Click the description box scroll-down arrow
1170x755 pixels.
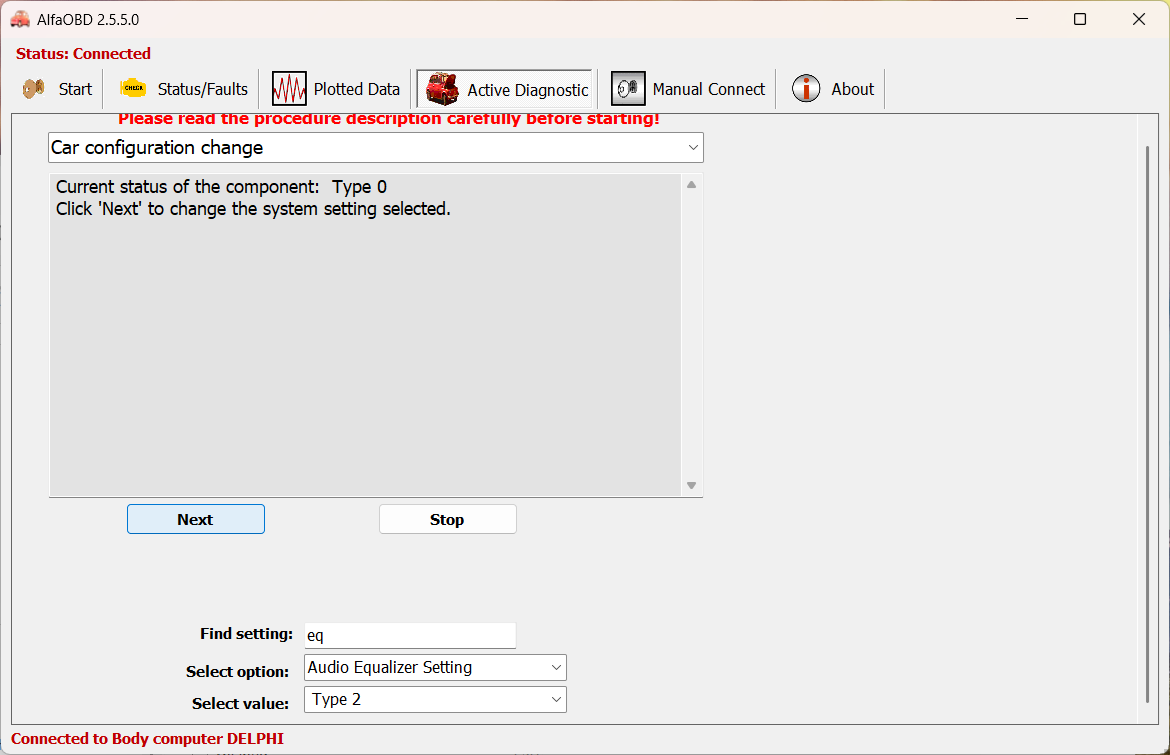[691, 486]
